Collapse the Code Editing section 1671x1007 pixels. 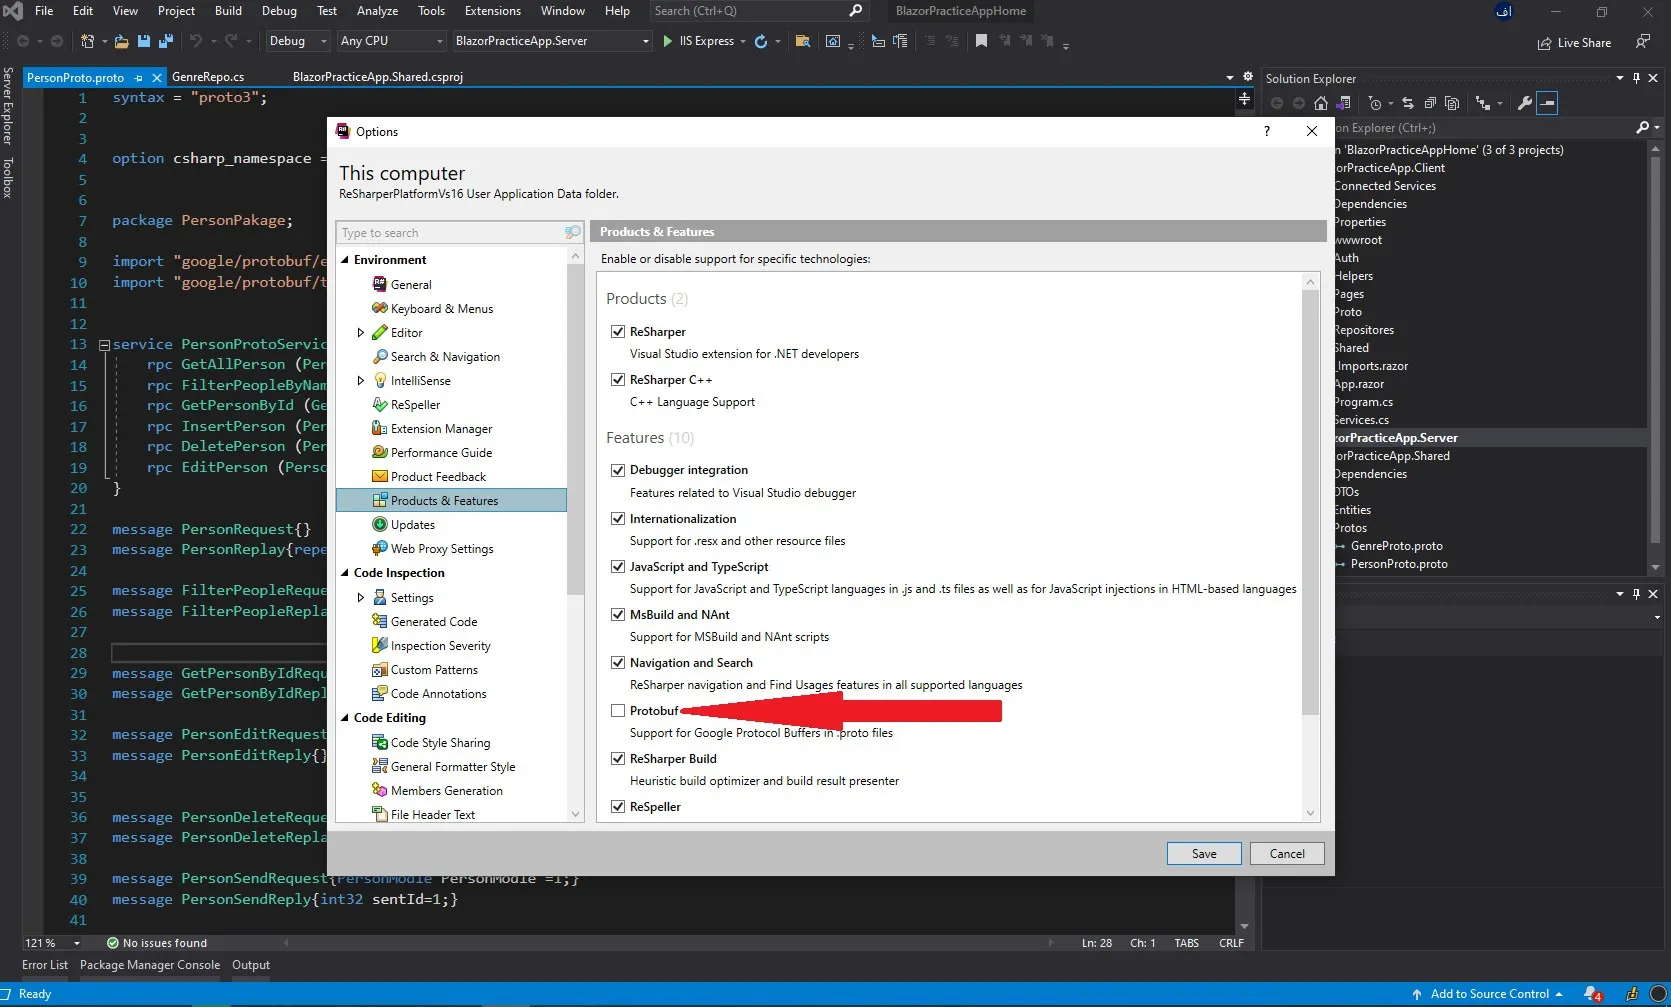[x=345, y=718]
